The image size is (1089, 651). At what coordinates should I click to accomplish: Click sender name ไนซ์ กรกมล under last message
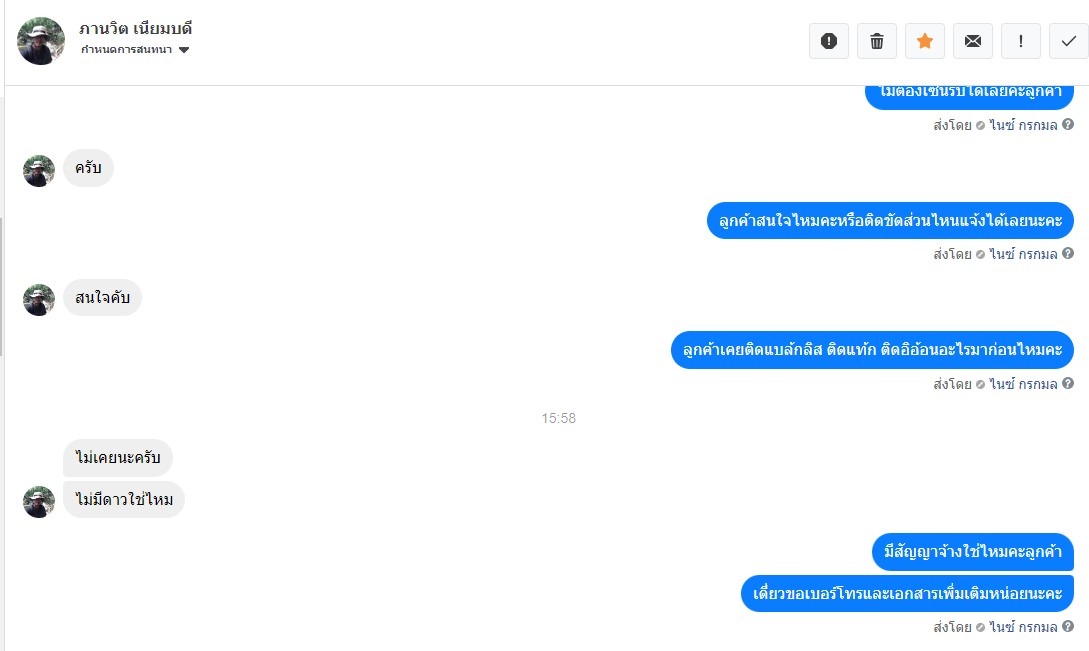[x=1023, y=627]
